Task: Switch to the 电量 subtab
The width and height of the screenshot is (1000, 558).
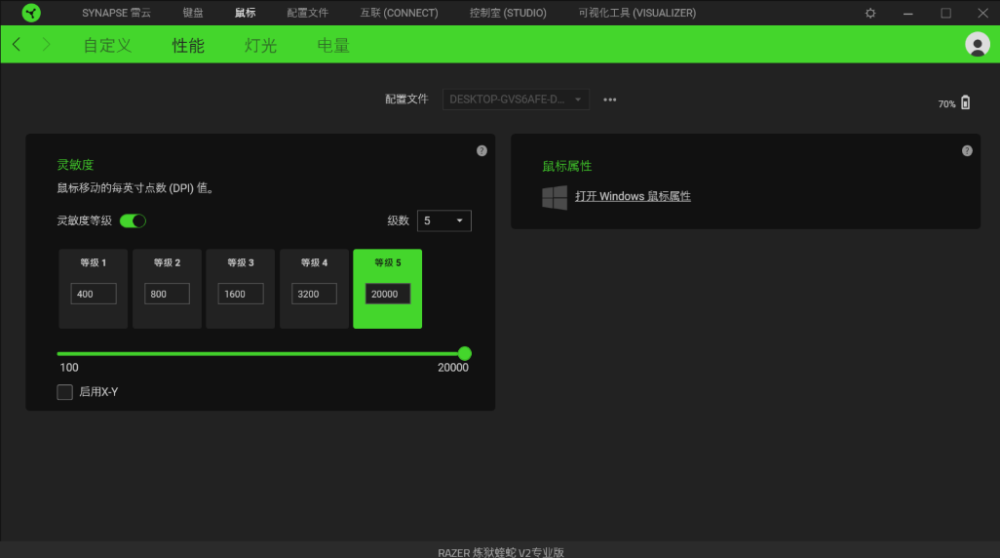Action: click(x=333, y=45)
